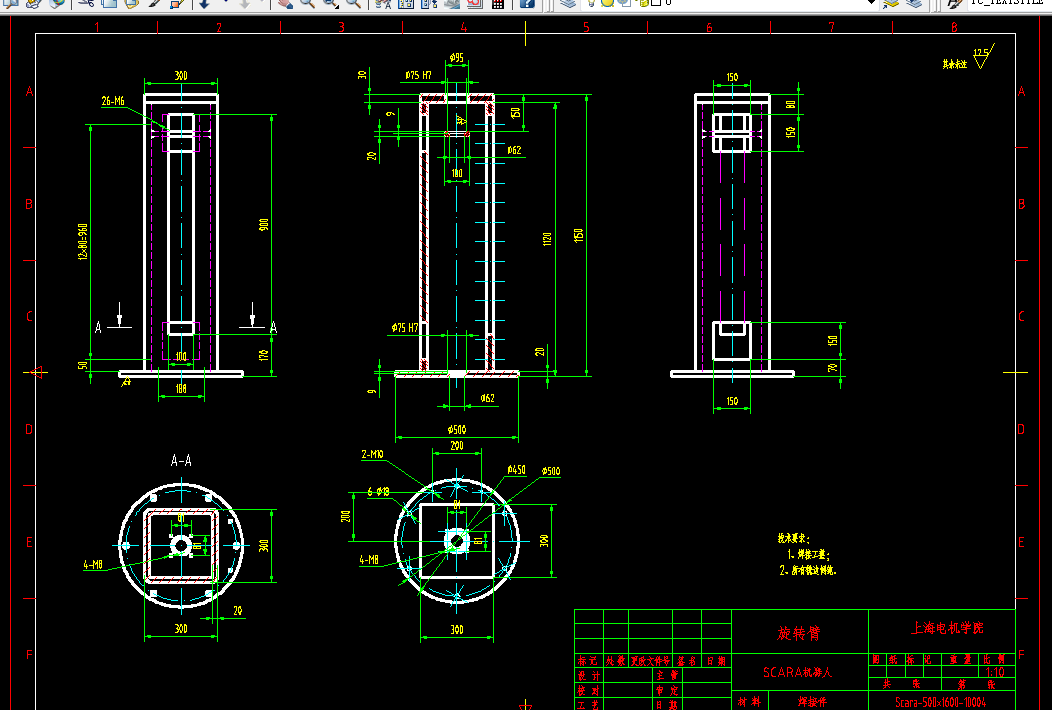Click the 上海电机学院 title text
Screen dimensions: 1052x710
click(947, 628)
